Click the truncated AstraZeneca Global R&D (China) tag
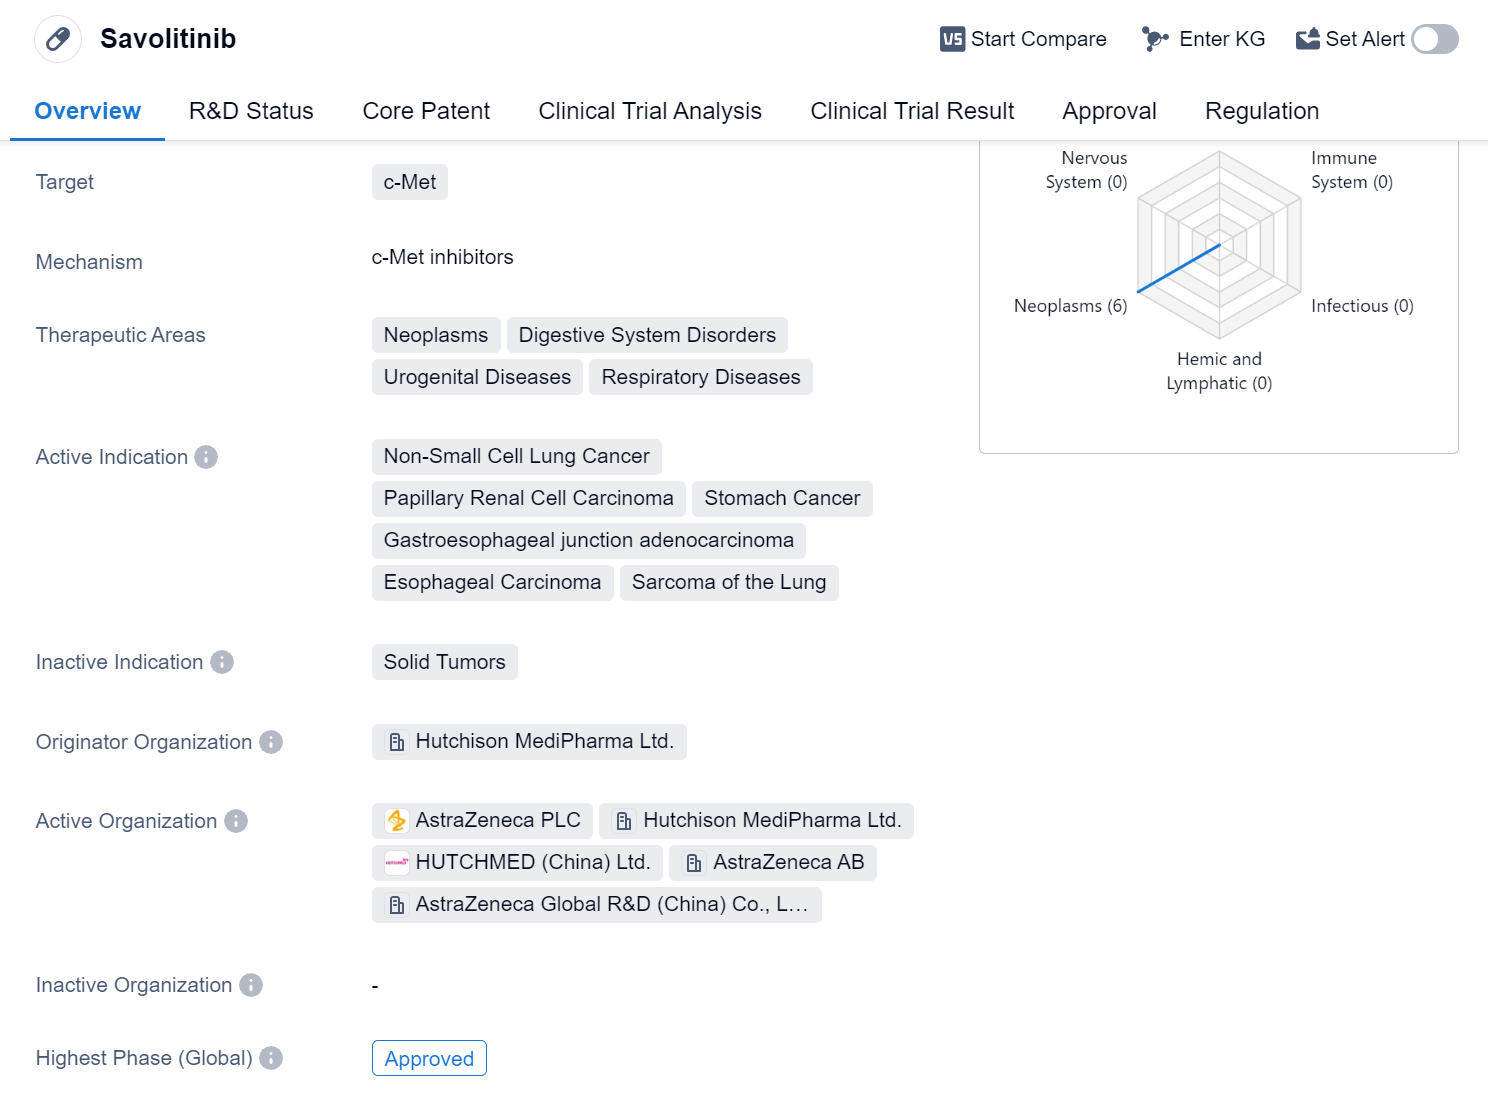 pyautogui.click(x=597, y=904)
